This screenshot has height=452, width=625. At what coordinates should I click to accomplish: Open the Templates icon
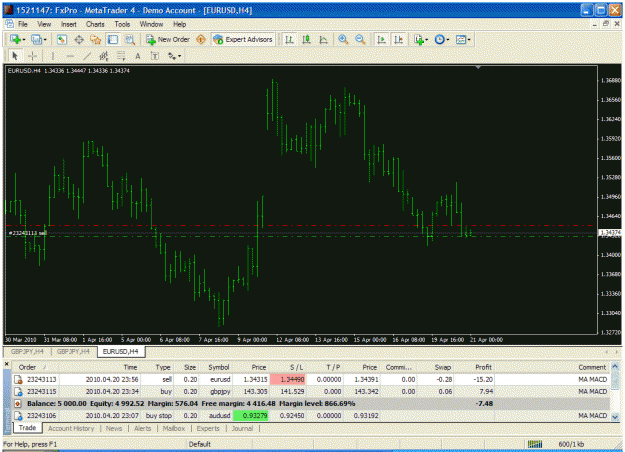coord(461,39)
